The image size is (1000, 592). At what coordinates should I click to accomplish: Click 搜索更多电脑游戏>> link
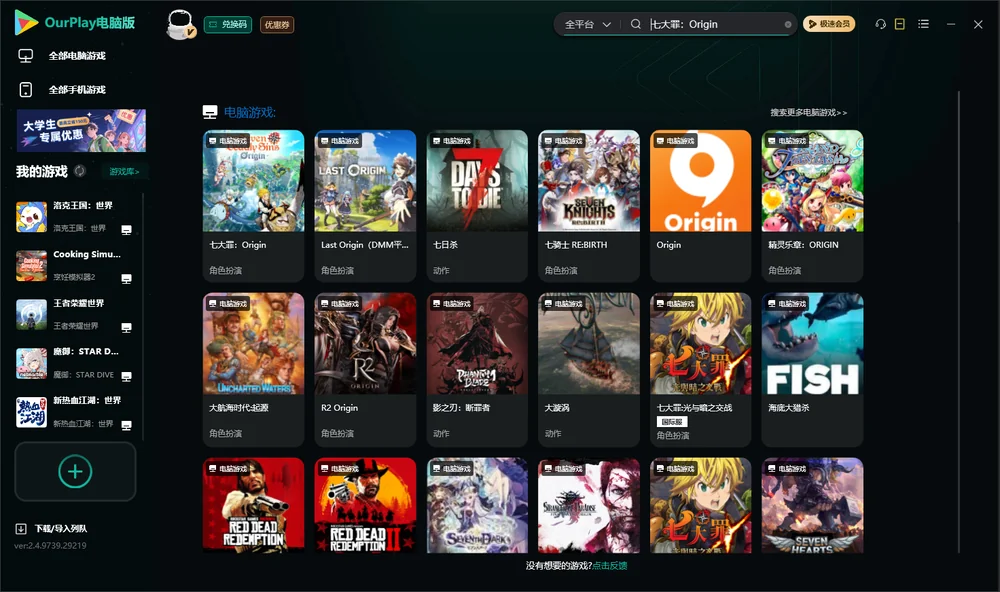tap(808, 112)
